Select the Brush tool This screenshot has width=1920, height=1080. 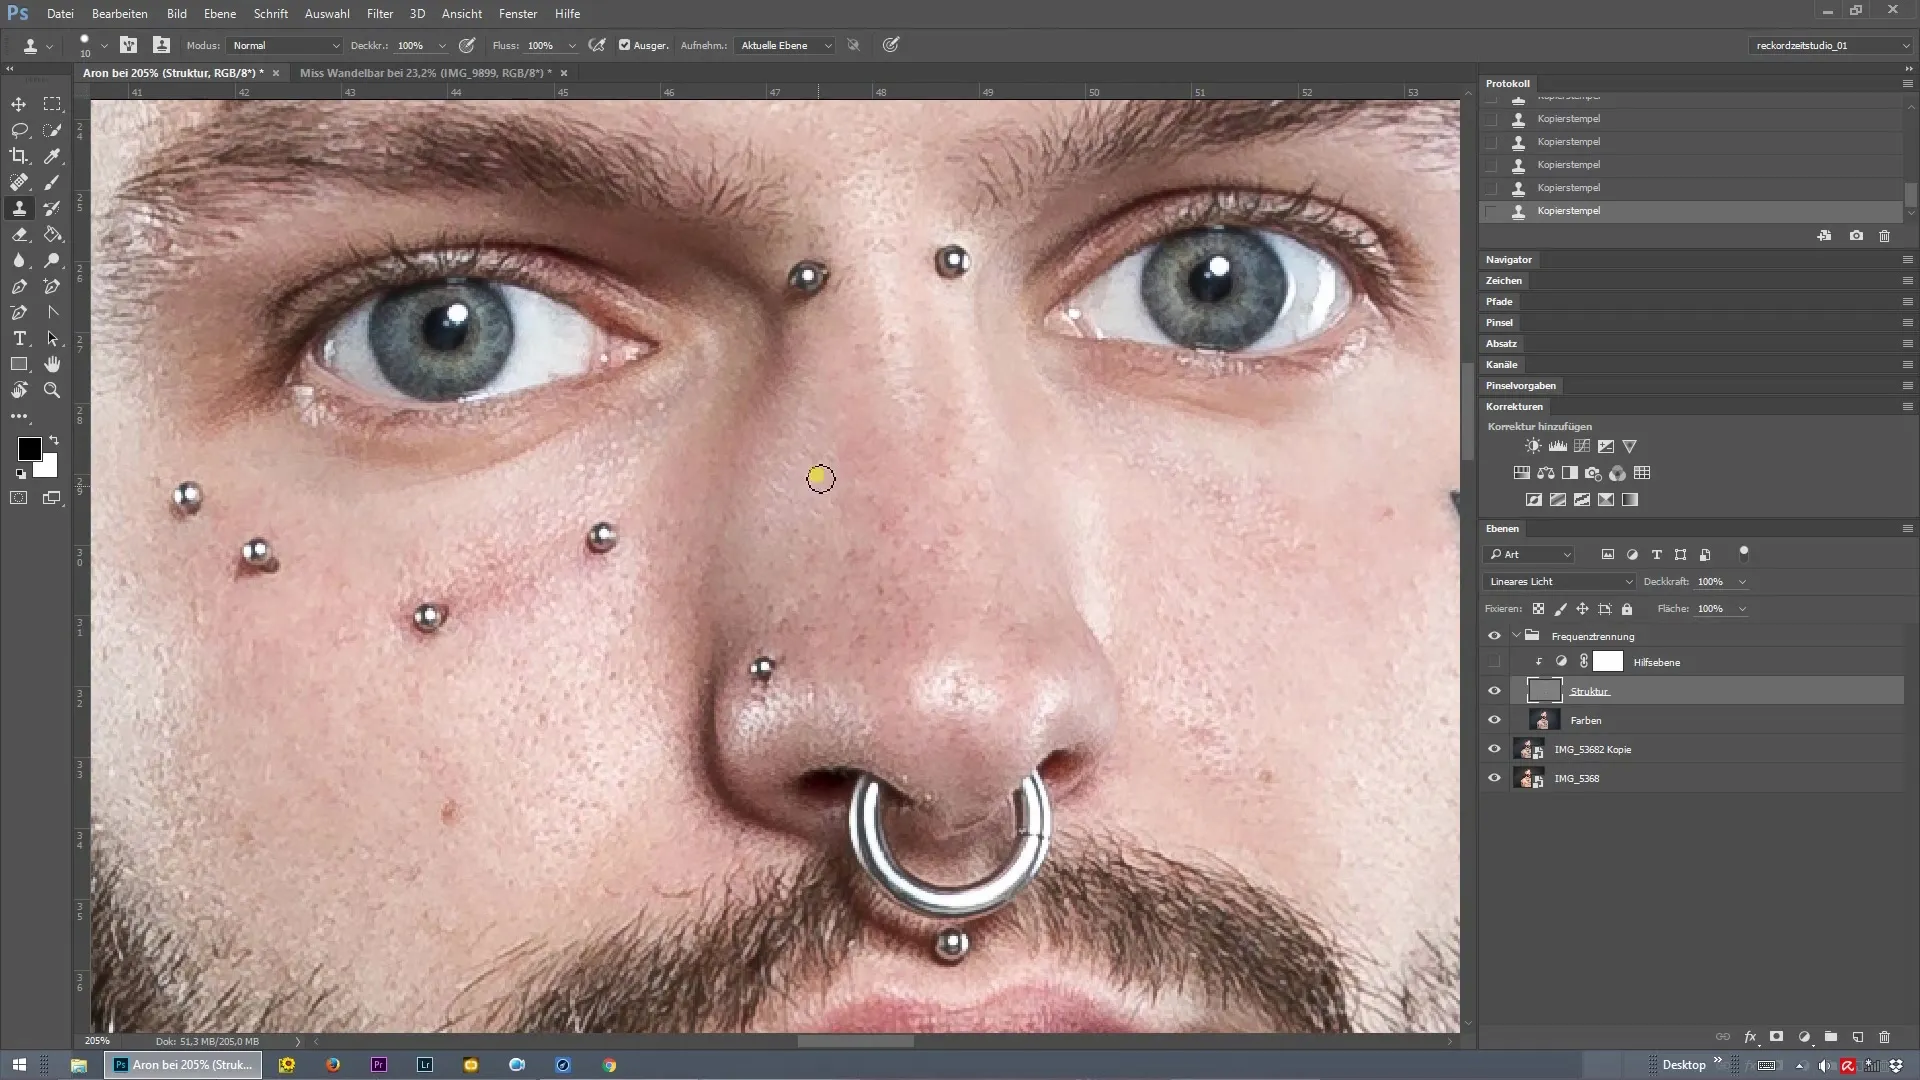52,182
